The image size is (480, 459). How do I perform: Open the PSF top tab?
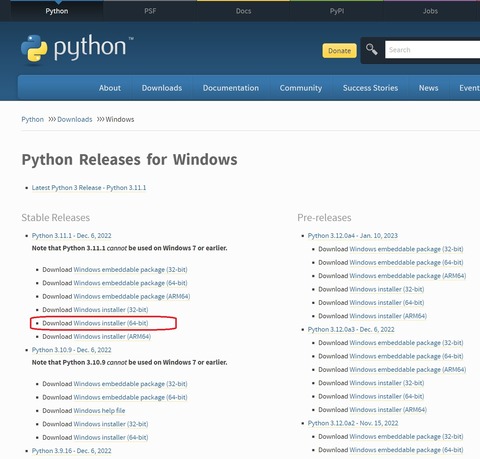coord(150,11)
